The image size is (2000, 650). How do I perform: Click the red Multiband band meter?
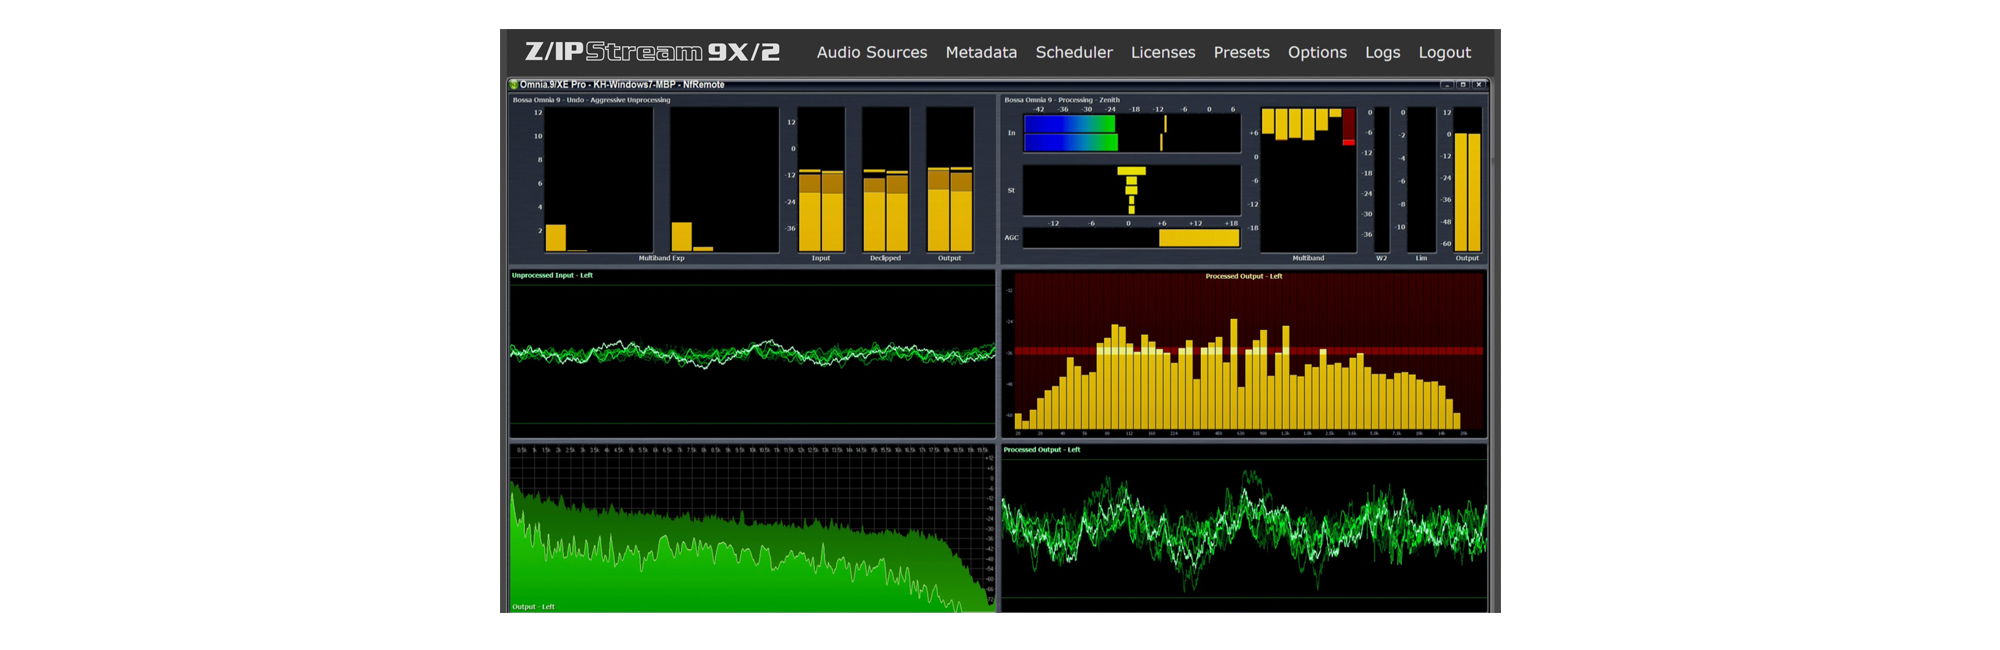[1348, 127]
